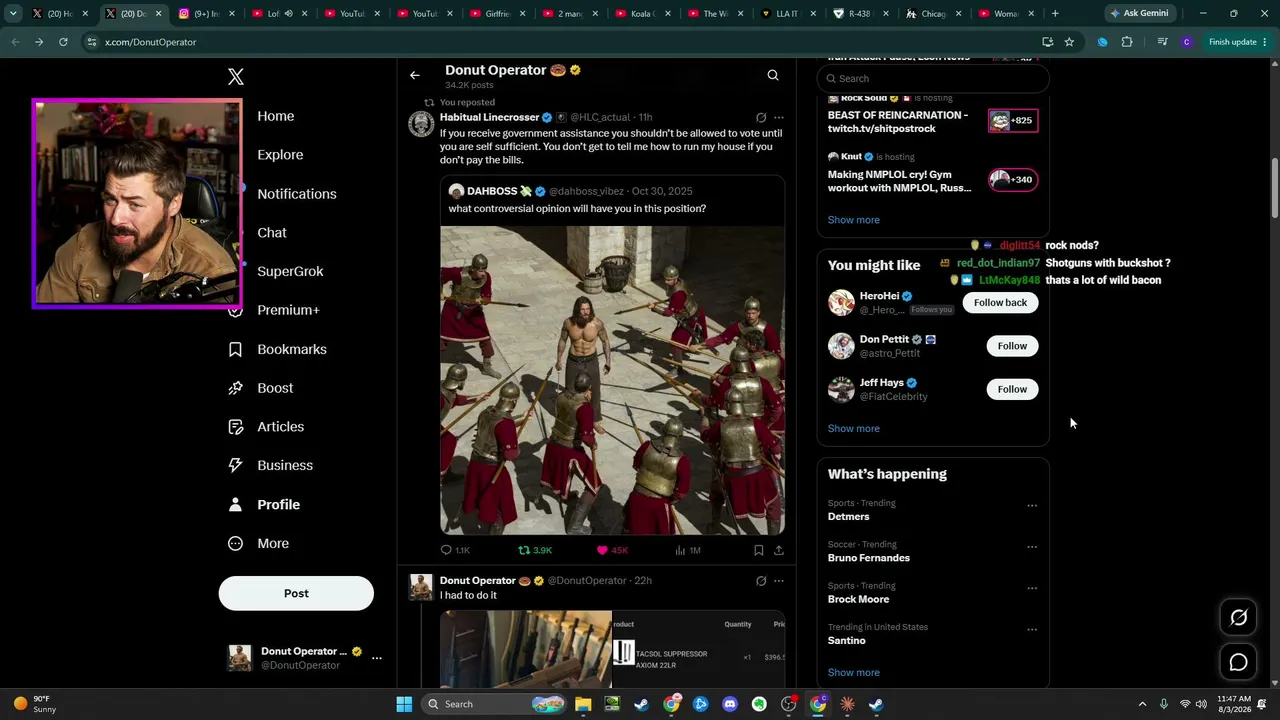1280x720 pixels.
Task: Undo repost on the 3.9K reposts button
Action: pyautogui.click(x=535, y=550)
